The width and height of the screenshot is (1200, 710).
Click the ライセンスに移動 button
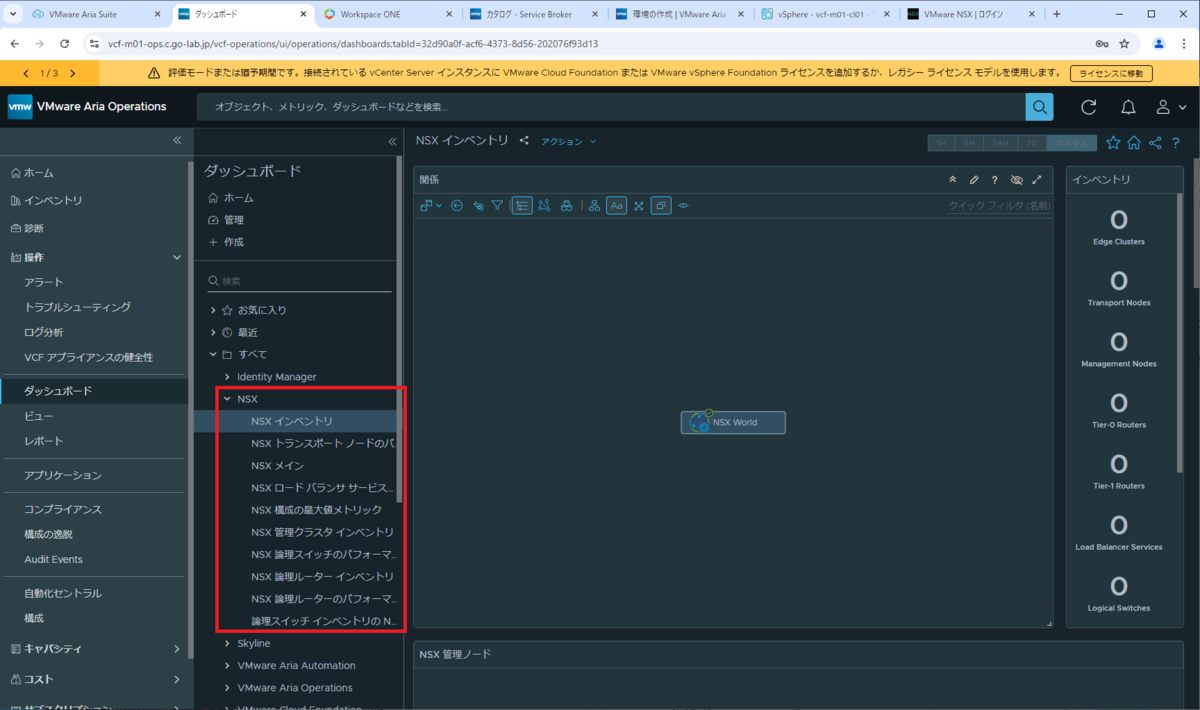(x=1111, y=74)
